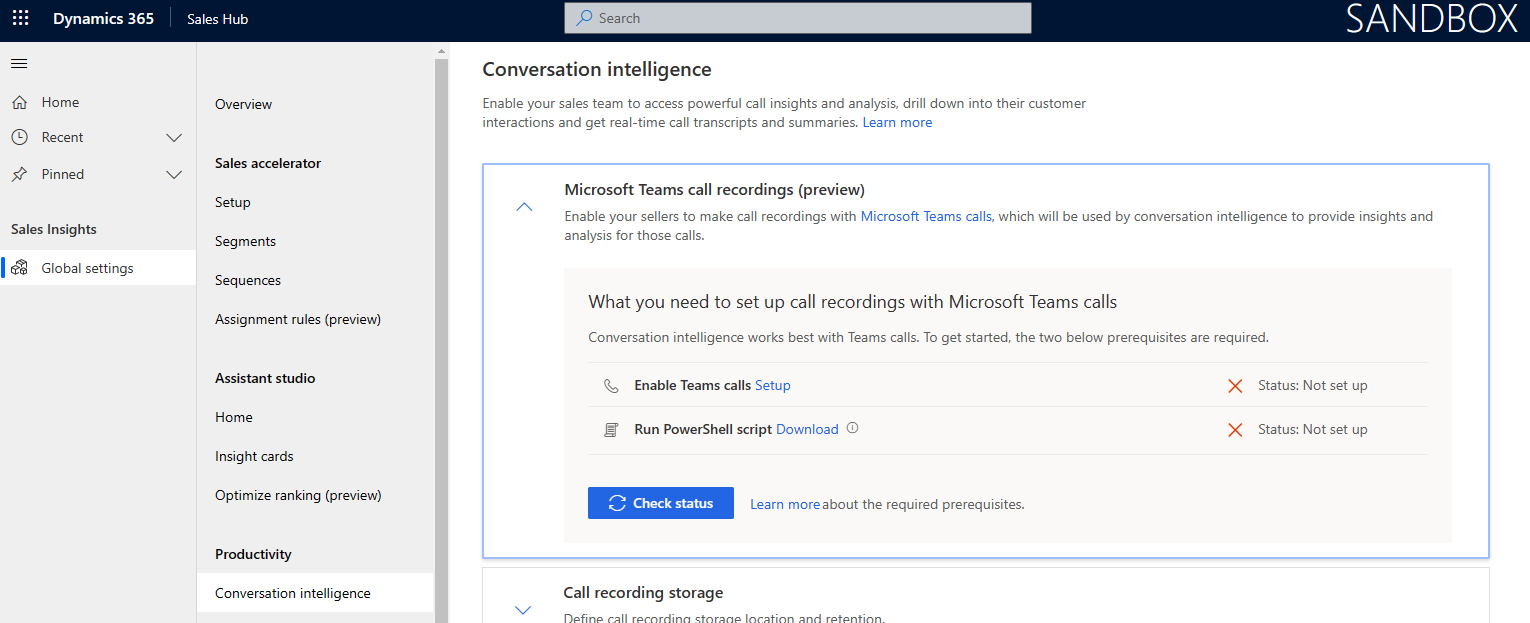Screen dimensions: 1530x623
Task: Click the Sales accelerator group heading
Action: tap(268, 163)
